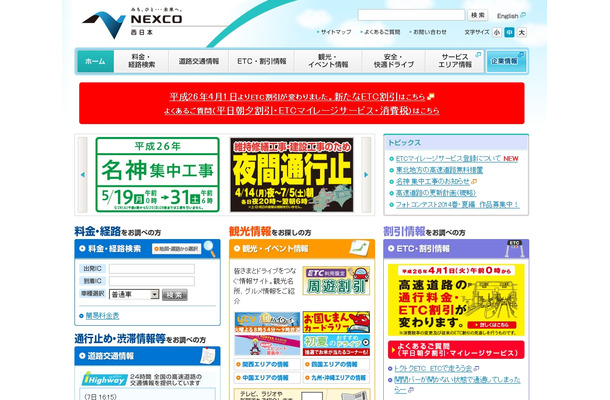Screen dimensions: 610x400
Task: Show next banner with right arrow
Action: pyautogui.click(x=366, y=175)
